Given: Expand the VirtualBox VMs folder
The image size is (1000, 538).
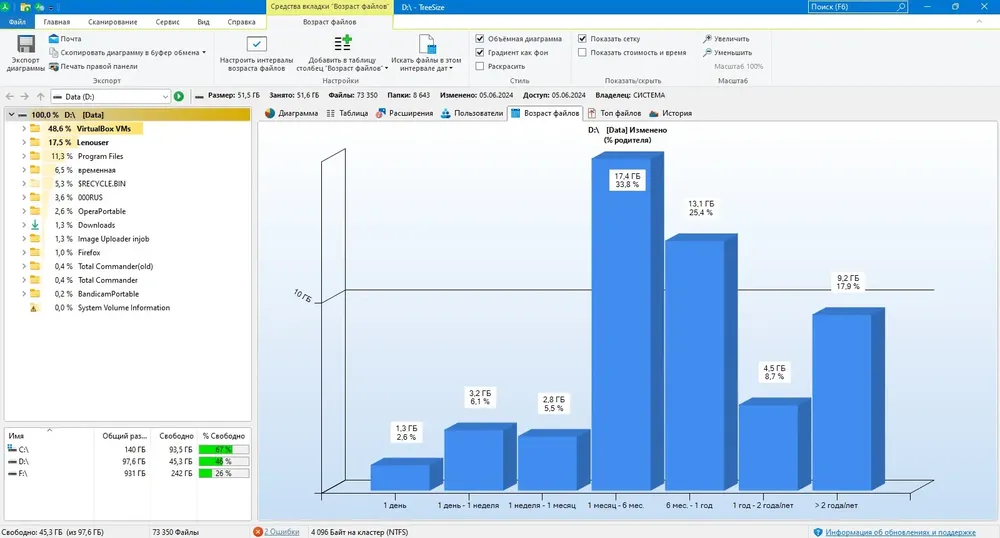Looking at the screenshot, I should 24,129.
